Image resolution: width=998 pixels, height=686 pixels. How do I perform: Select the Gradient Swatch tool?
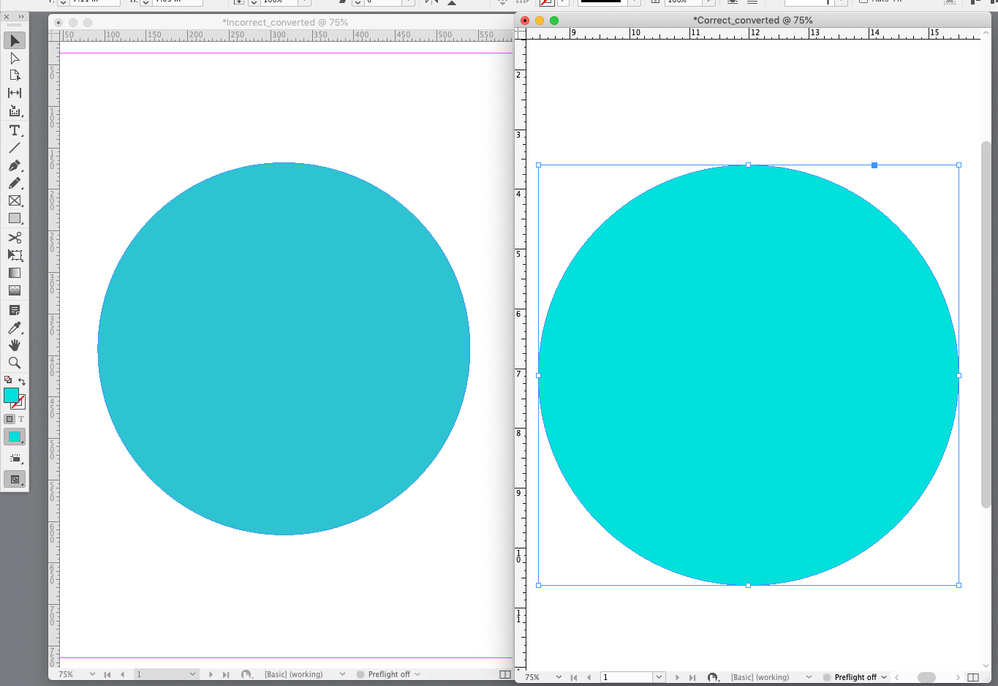pos(15,273)
